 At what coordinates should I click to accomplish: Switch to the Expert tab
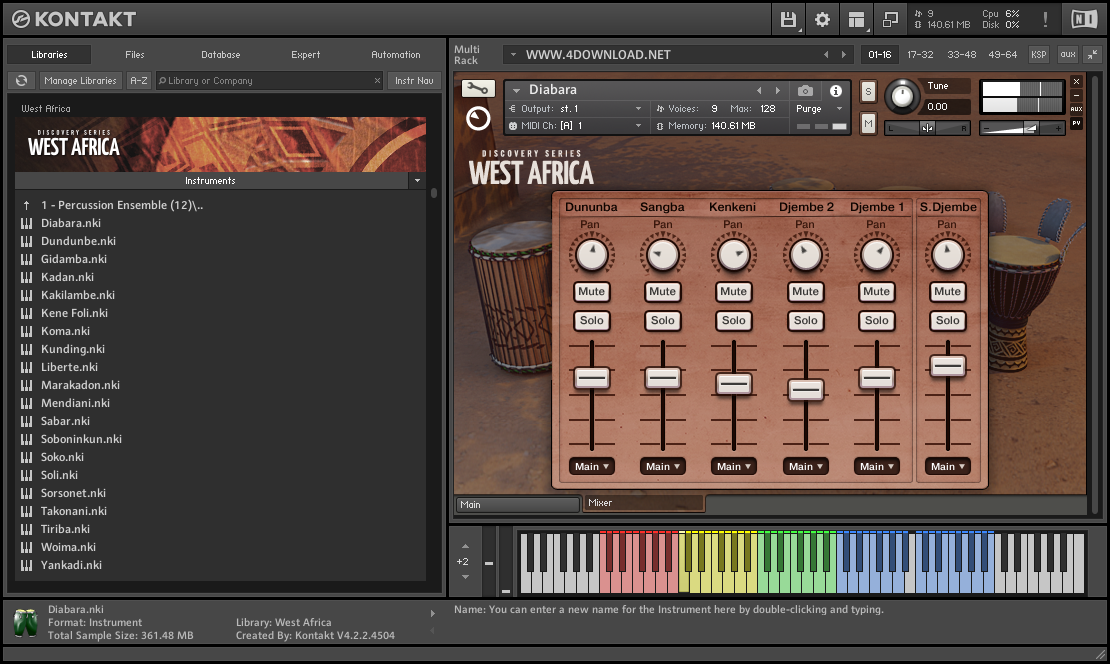305,55
